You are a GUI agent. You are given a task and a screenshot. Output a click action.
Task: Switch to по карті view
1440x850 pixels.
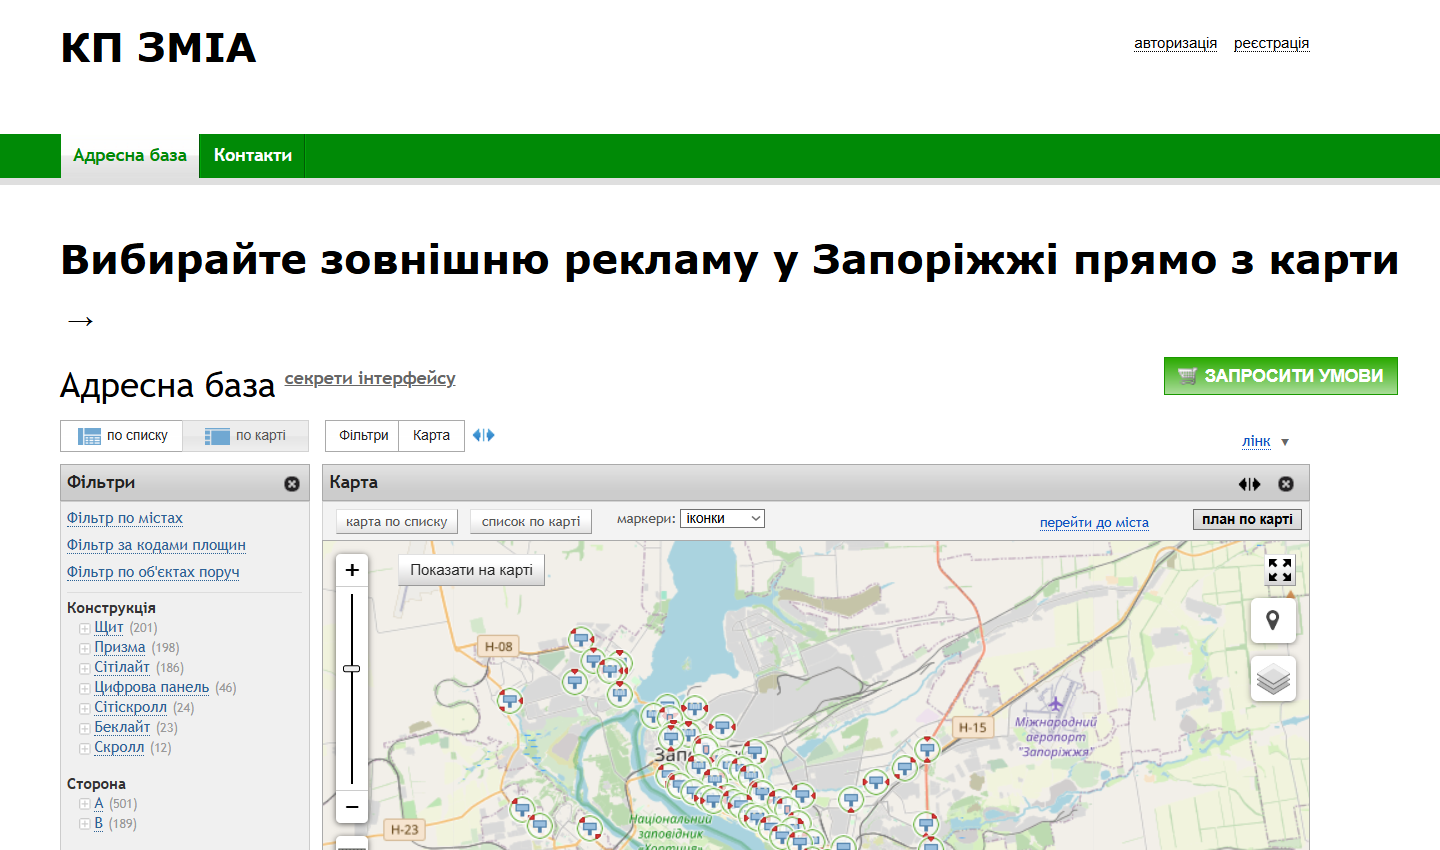(246, 436)
